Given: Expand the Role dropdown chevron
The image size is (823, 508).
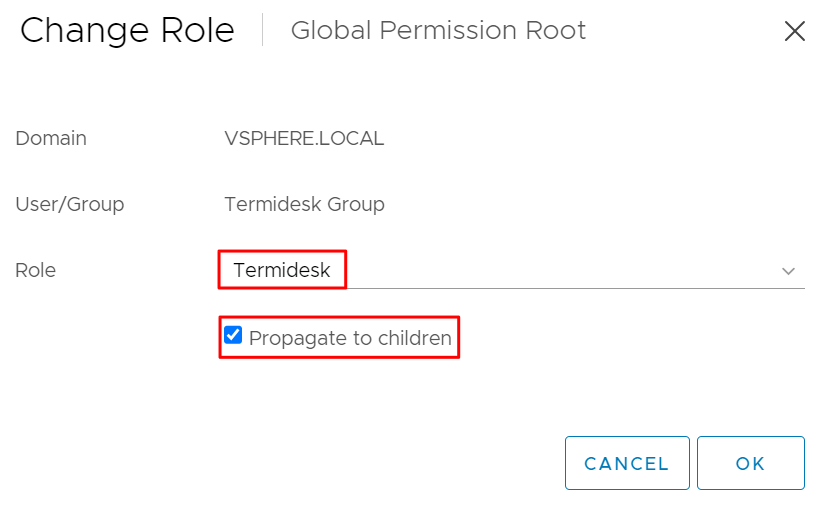Looking at the screenshot, I should click(788, 271).
